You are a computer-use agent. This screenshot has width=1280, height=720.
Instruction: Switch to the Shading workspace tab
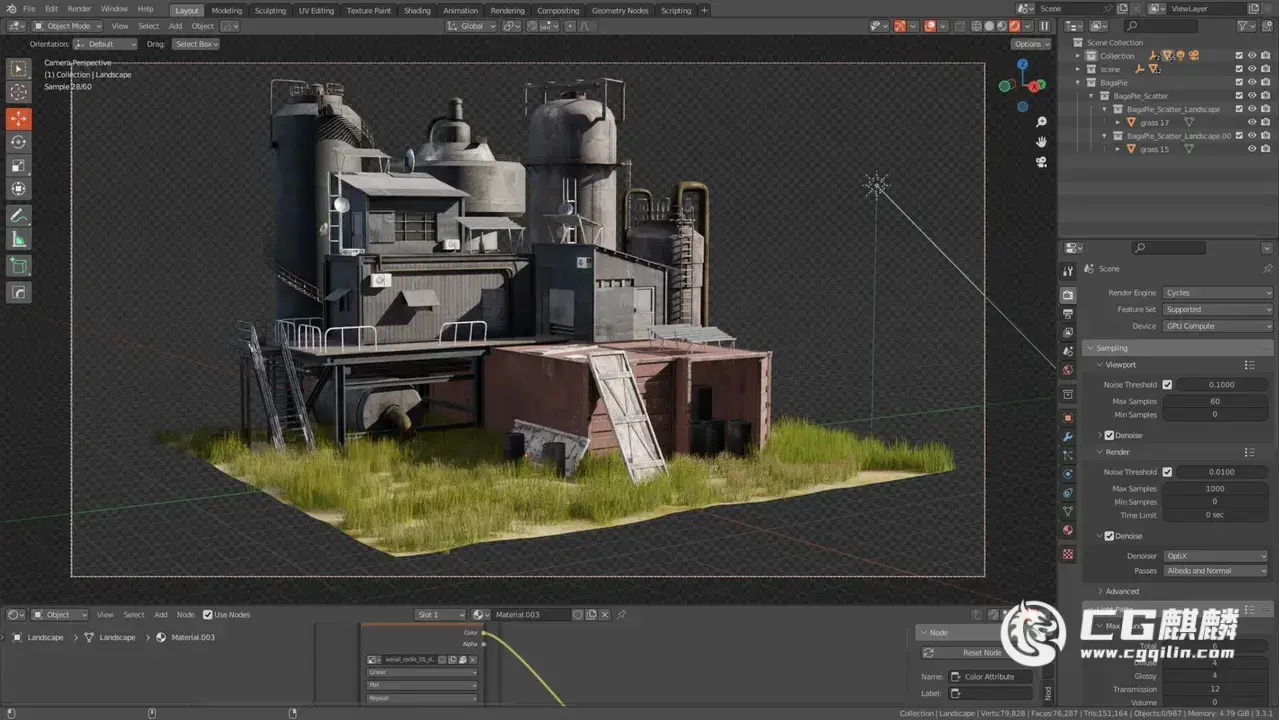click(x=417, y=10)
